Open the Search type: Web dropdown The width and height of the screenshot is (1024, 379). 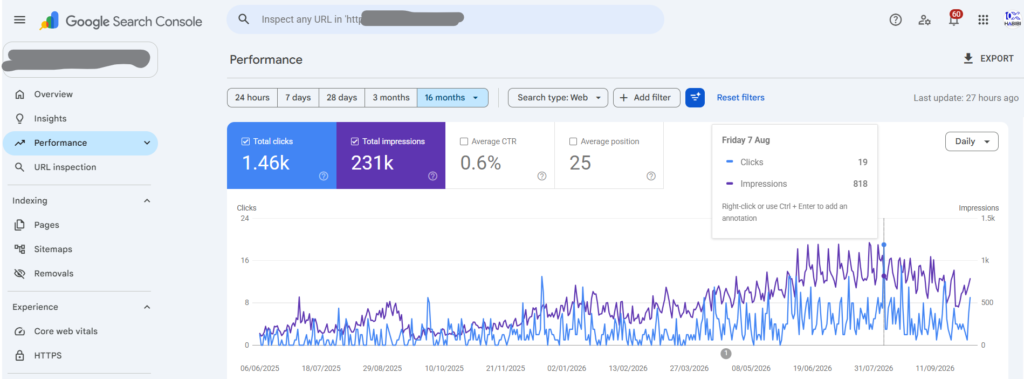click(558, 97)
